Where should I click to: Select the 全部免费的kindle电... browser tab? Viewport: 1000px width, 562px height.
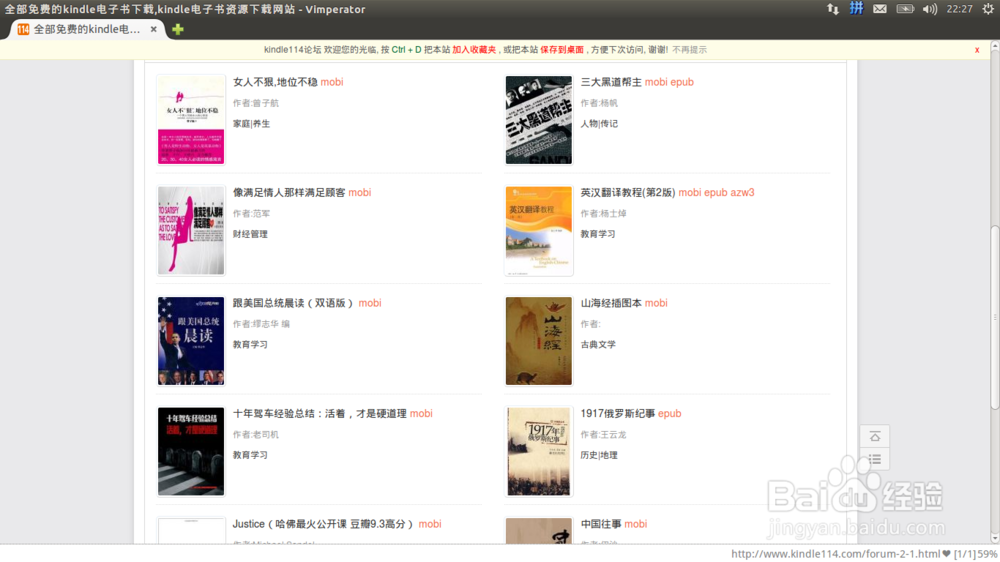[88, 29]
